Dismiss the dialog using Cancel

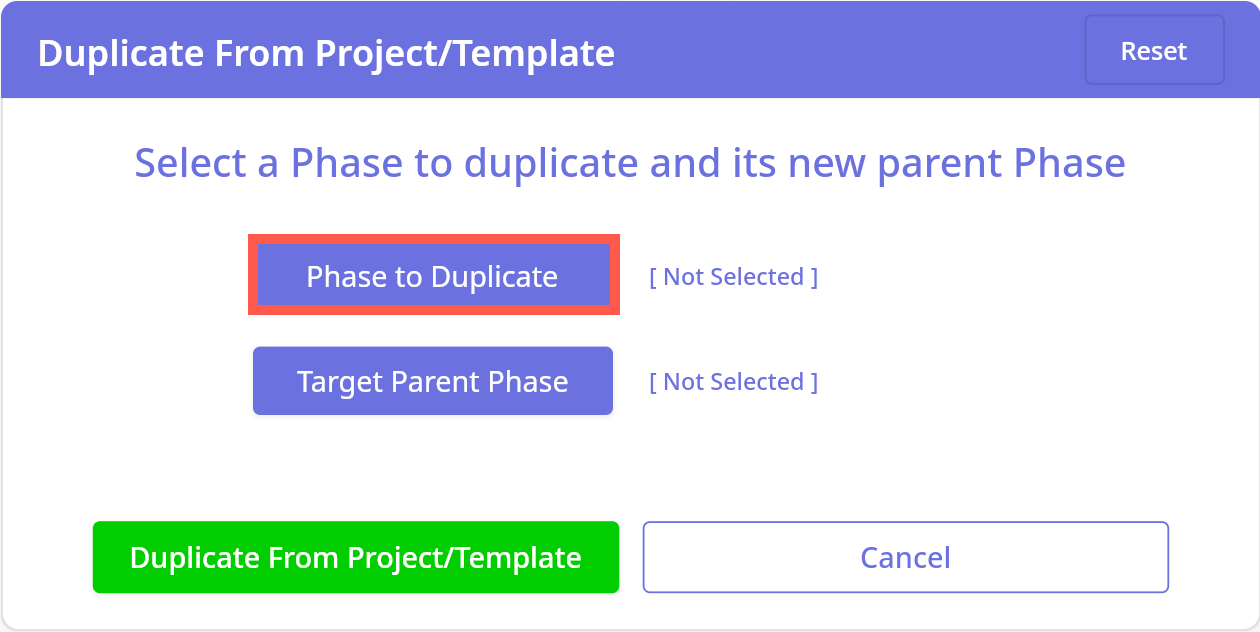(x=905, y=557)
